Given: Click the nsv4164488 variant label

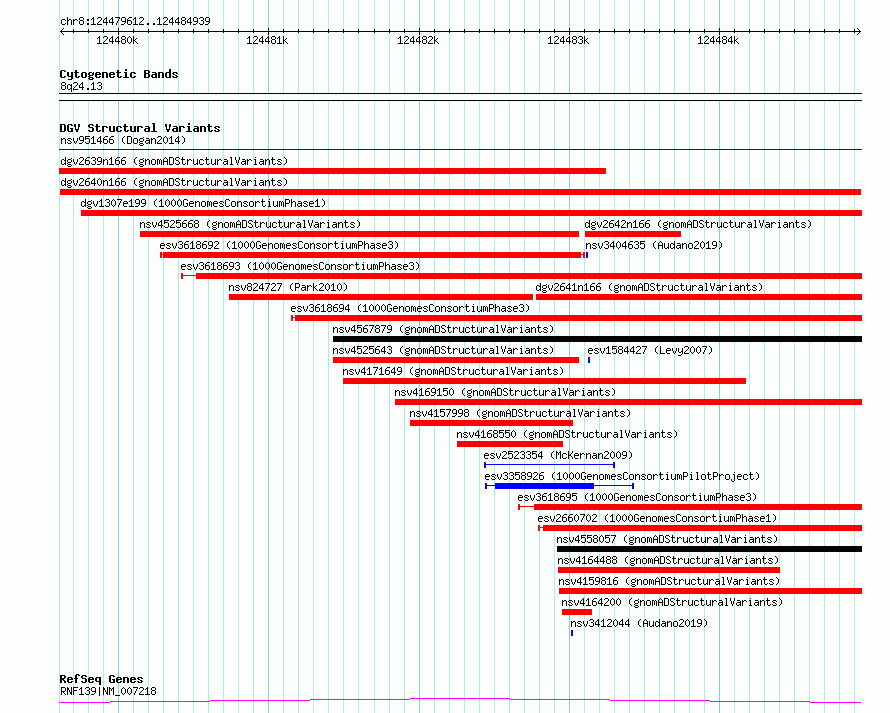Looking at the screenshot, I should pos(668,560).
